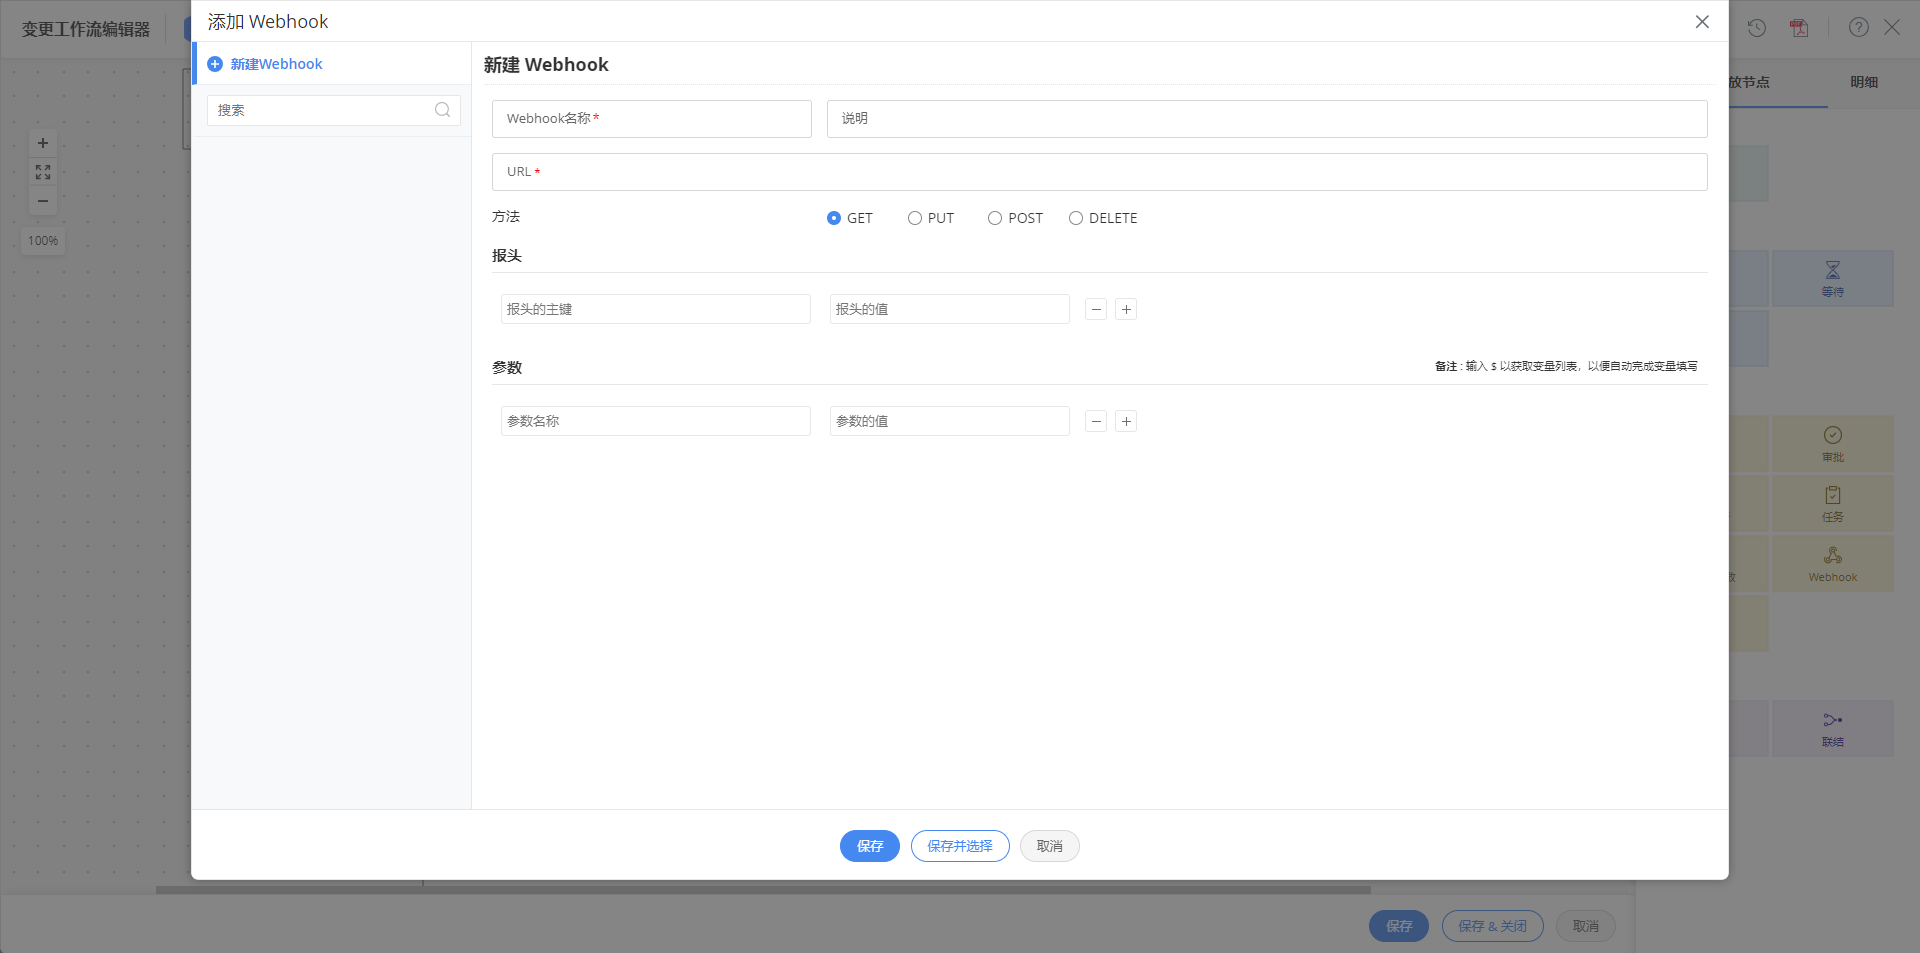Open help icon in editor toolbar
1920x953 pixels.
point(1859,27)
